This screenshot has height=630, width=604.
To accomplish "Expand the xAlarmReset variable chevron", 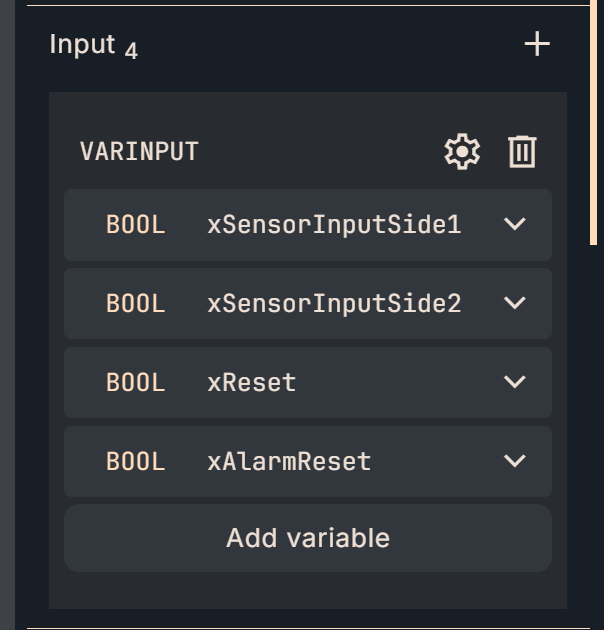I will (515, 461).
